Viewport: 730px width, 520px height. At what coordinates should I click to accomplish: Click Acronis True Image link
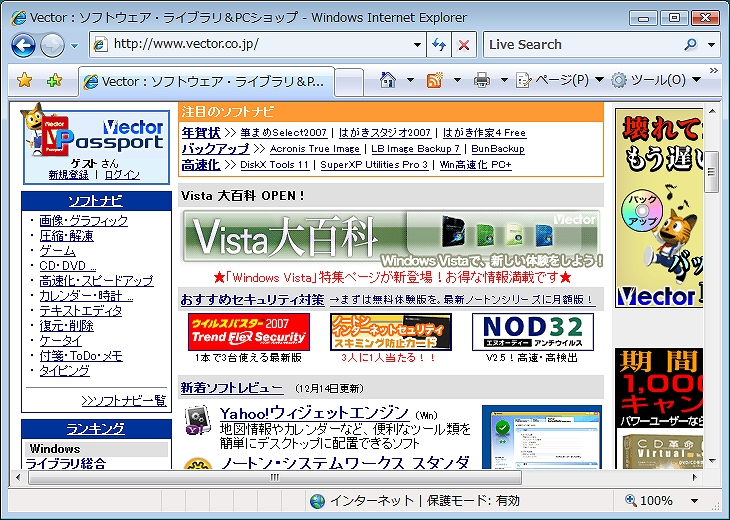[x=315, y=149]
